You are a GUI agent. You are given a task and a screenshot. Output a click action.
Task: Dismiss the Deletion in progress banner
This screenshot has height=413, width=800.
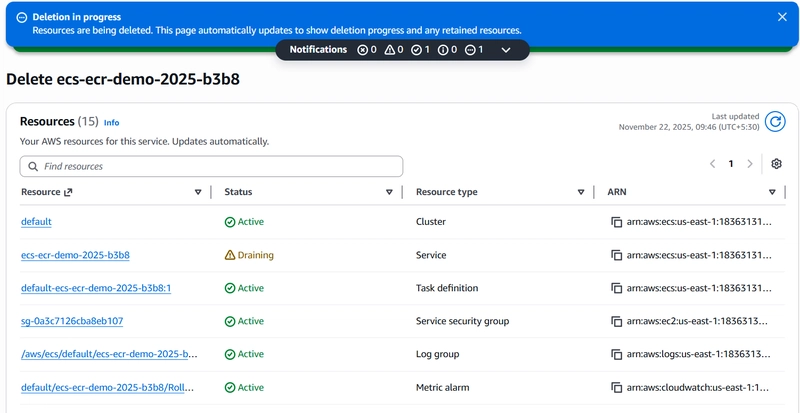pyautogui.click(x=782, y=17)
